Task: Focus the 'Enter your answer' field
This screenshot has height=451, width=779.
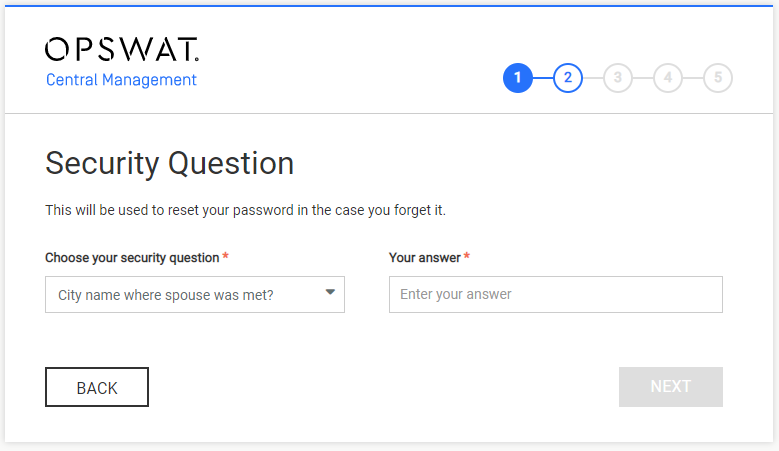Action: 556,295
